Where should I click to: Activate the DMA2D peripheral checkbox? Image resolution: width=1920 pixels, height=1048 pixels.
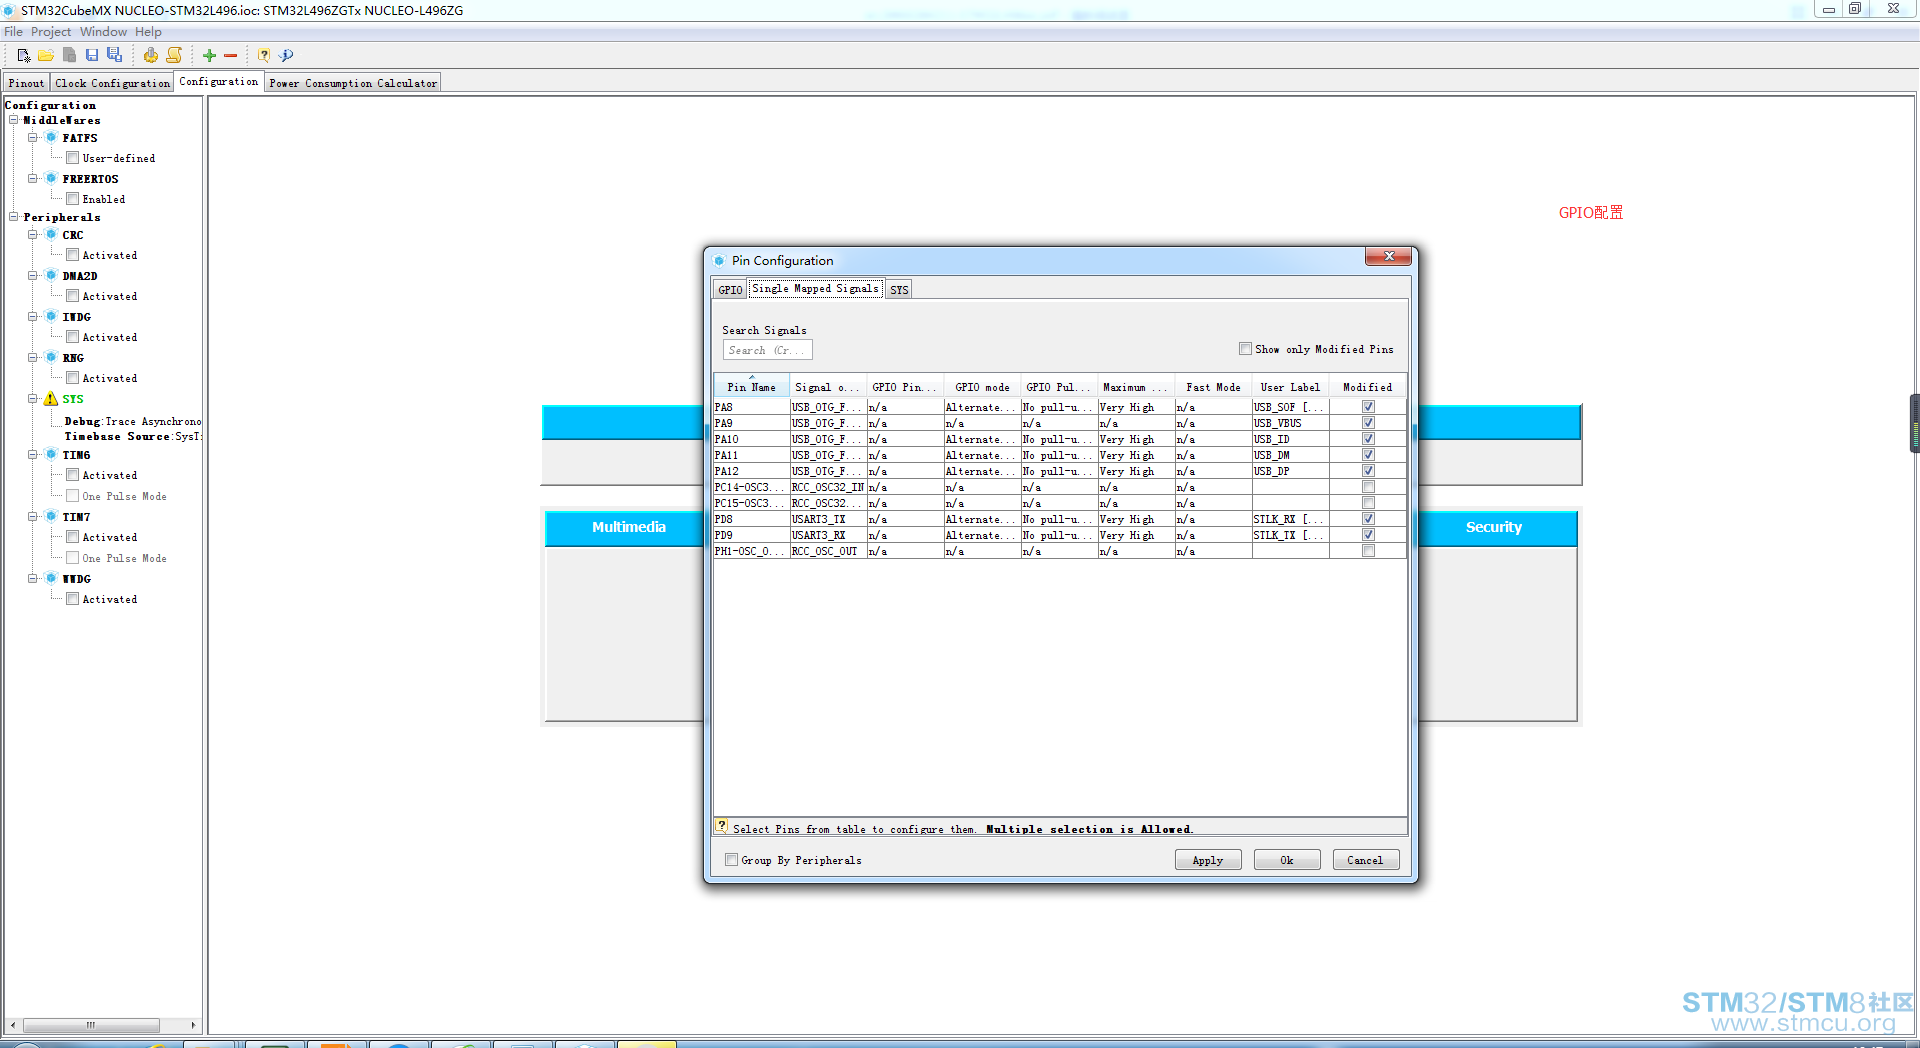pyautogui.click(x=73, y=296)
